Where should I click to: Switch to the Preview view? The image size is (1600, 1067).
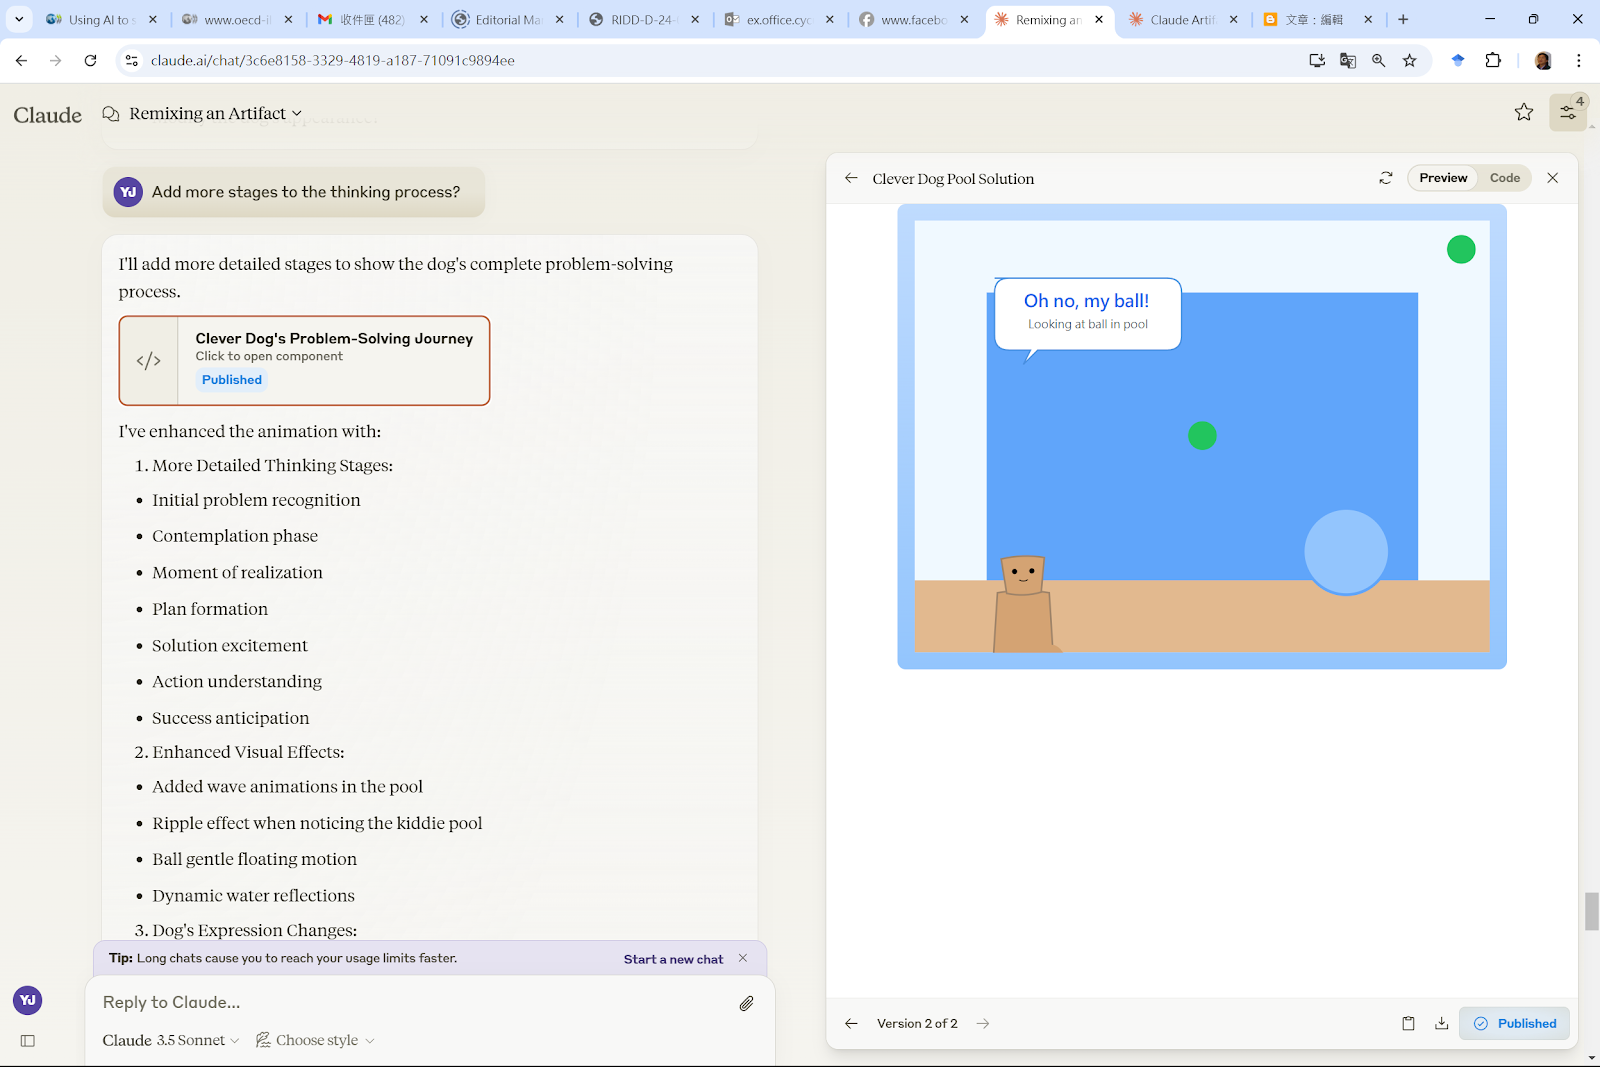1443,178
